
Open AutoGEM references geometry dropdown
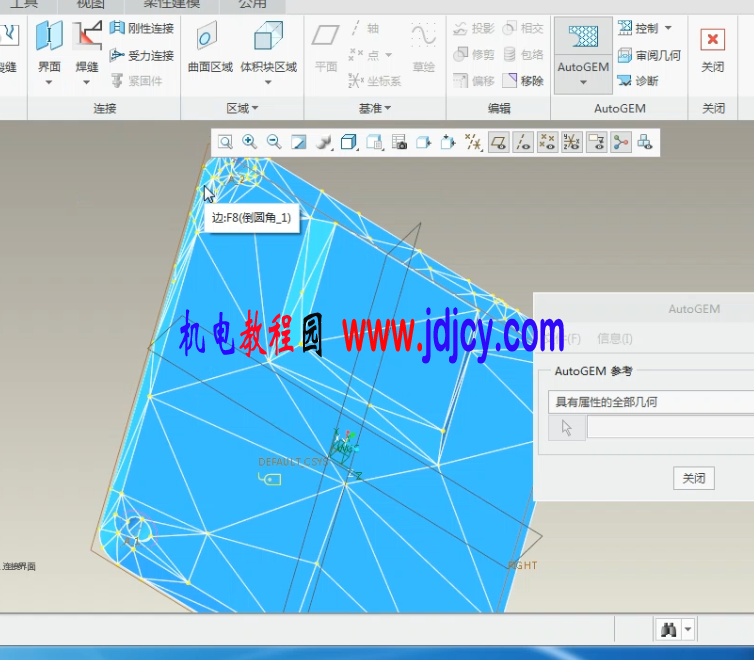point(651,402)
